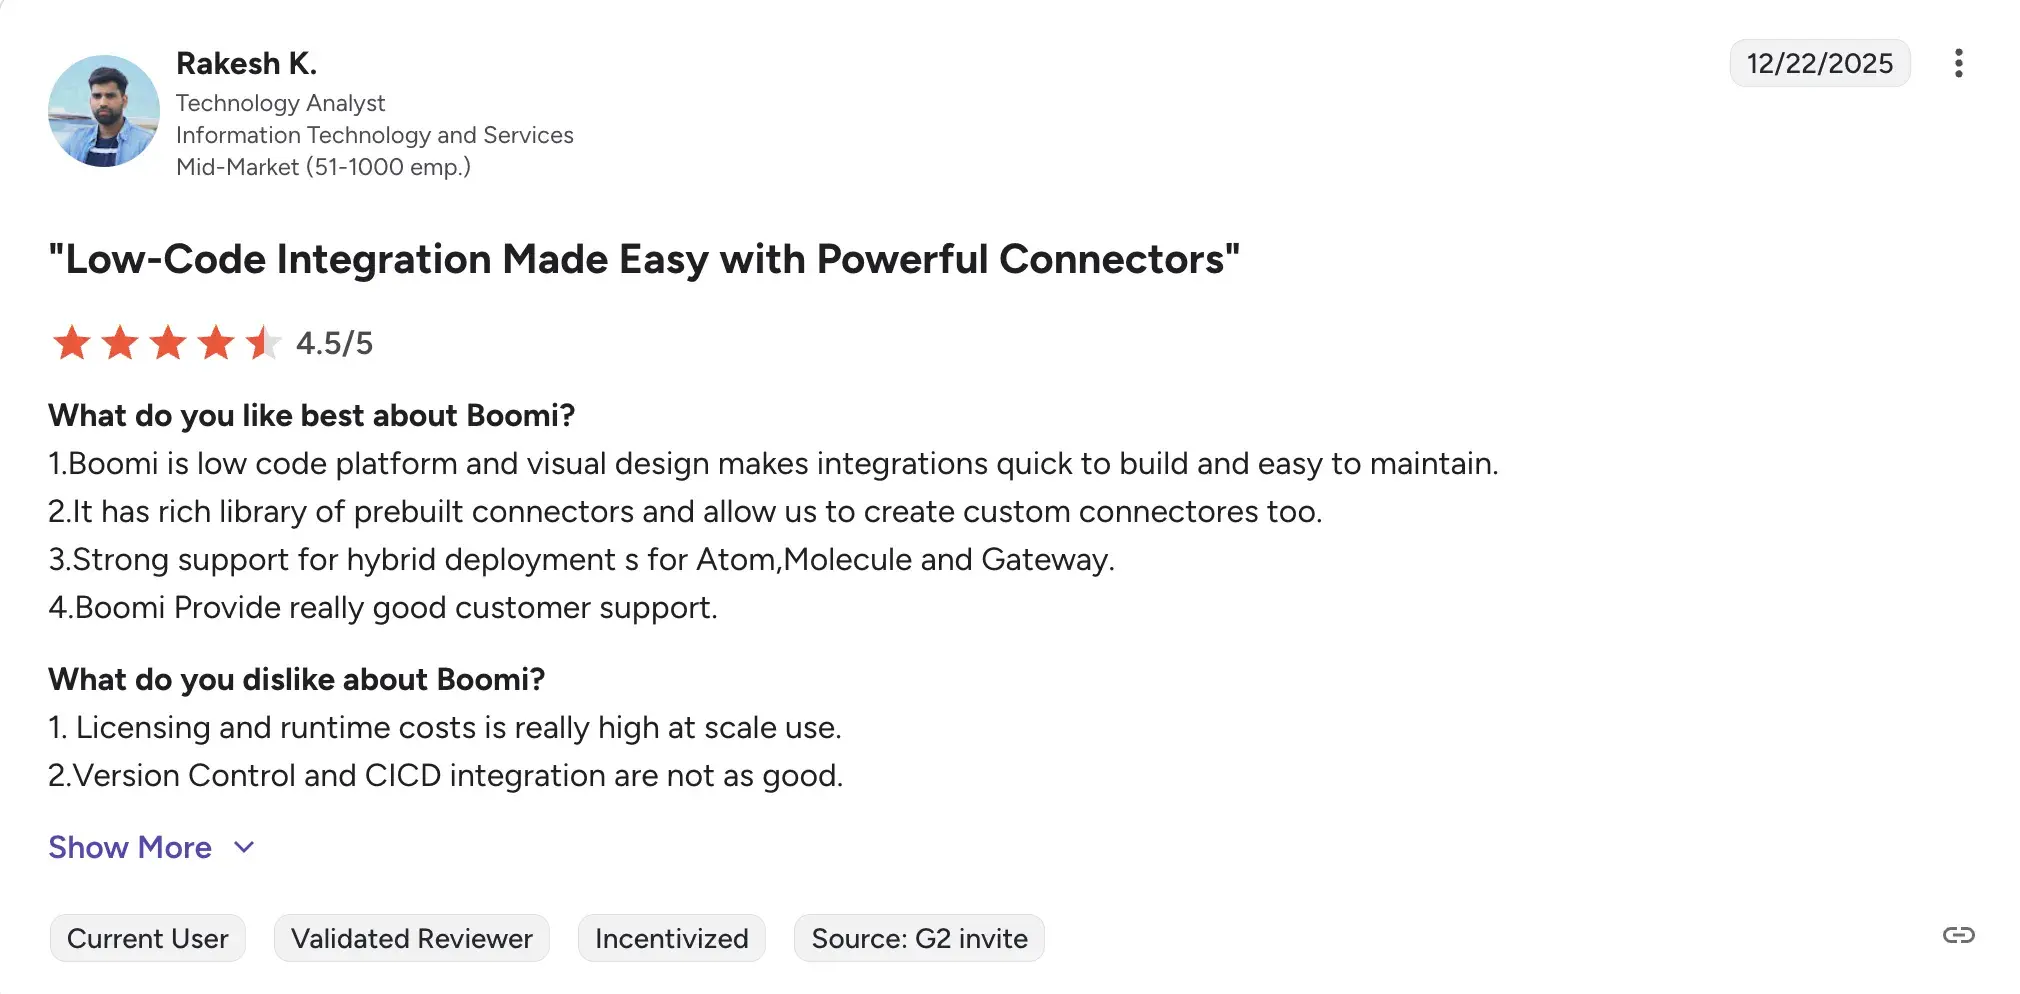Open the three-dot more options menu
Viewport: 2020px width, 994px height.
click(x=1958, y=64)
